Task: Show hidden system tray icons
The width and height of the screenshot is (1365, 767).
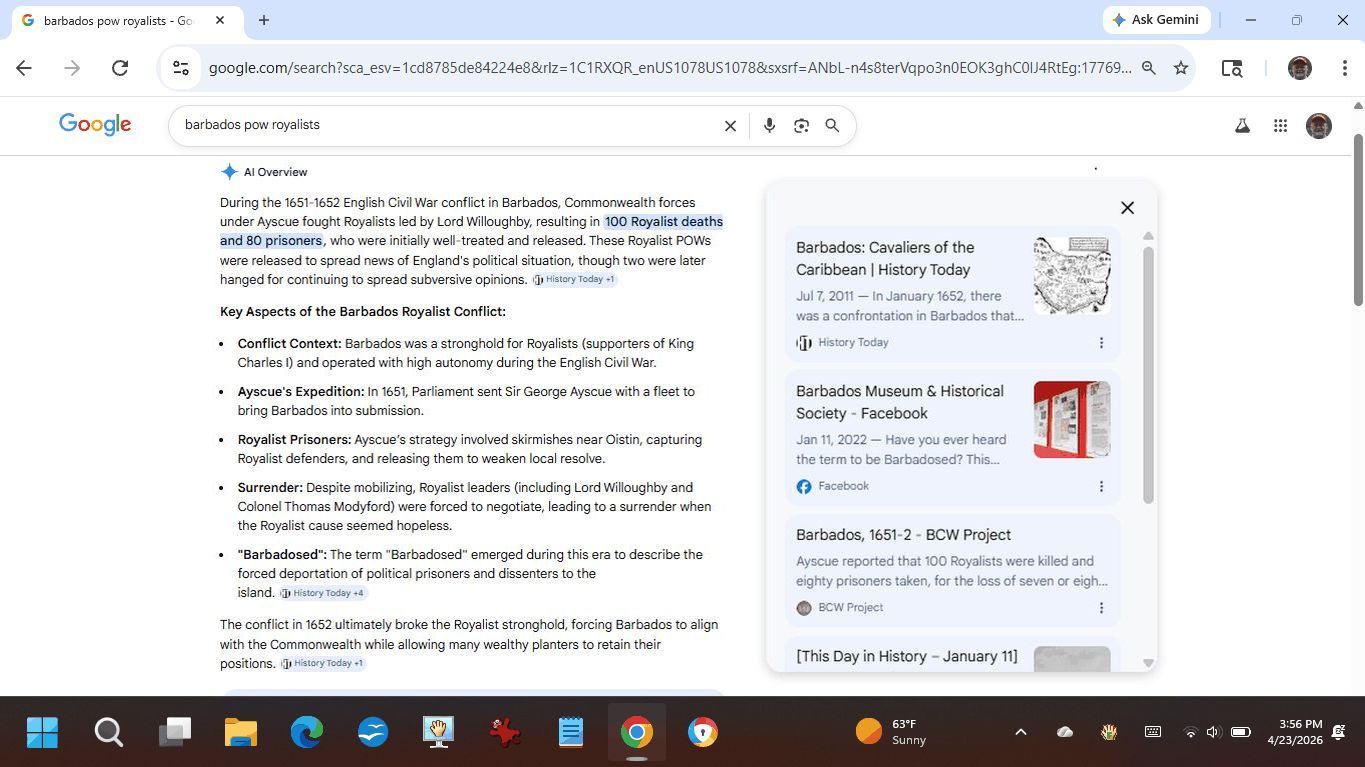Action: (x=1020, y=732)
